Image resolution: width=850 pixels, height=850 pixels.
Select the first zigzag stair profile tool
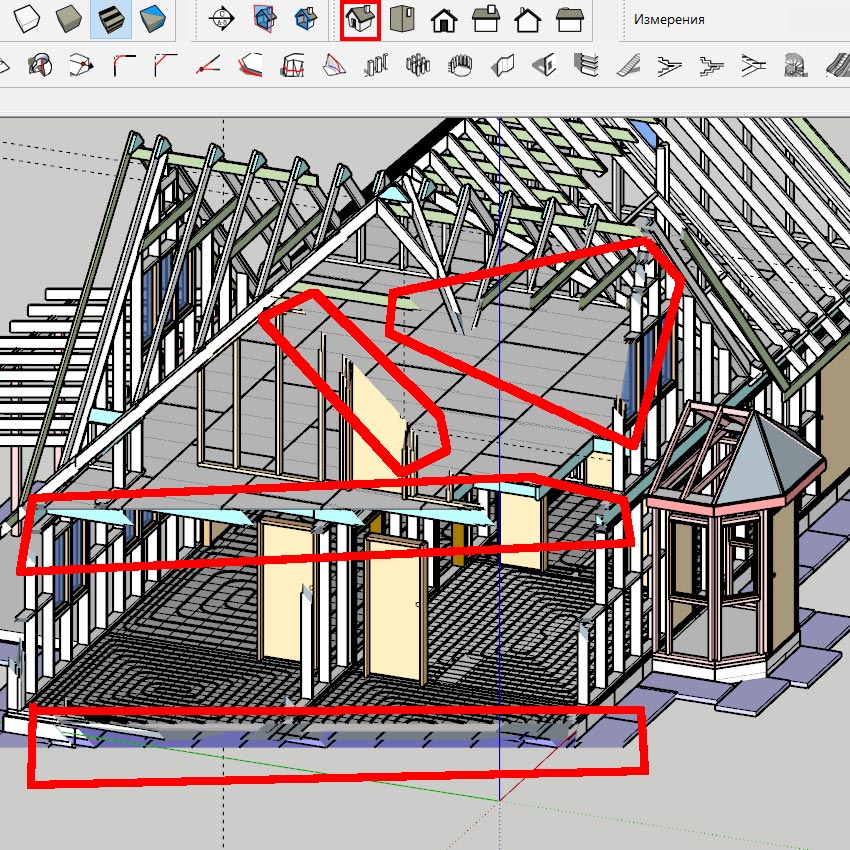tap(670, 66)
